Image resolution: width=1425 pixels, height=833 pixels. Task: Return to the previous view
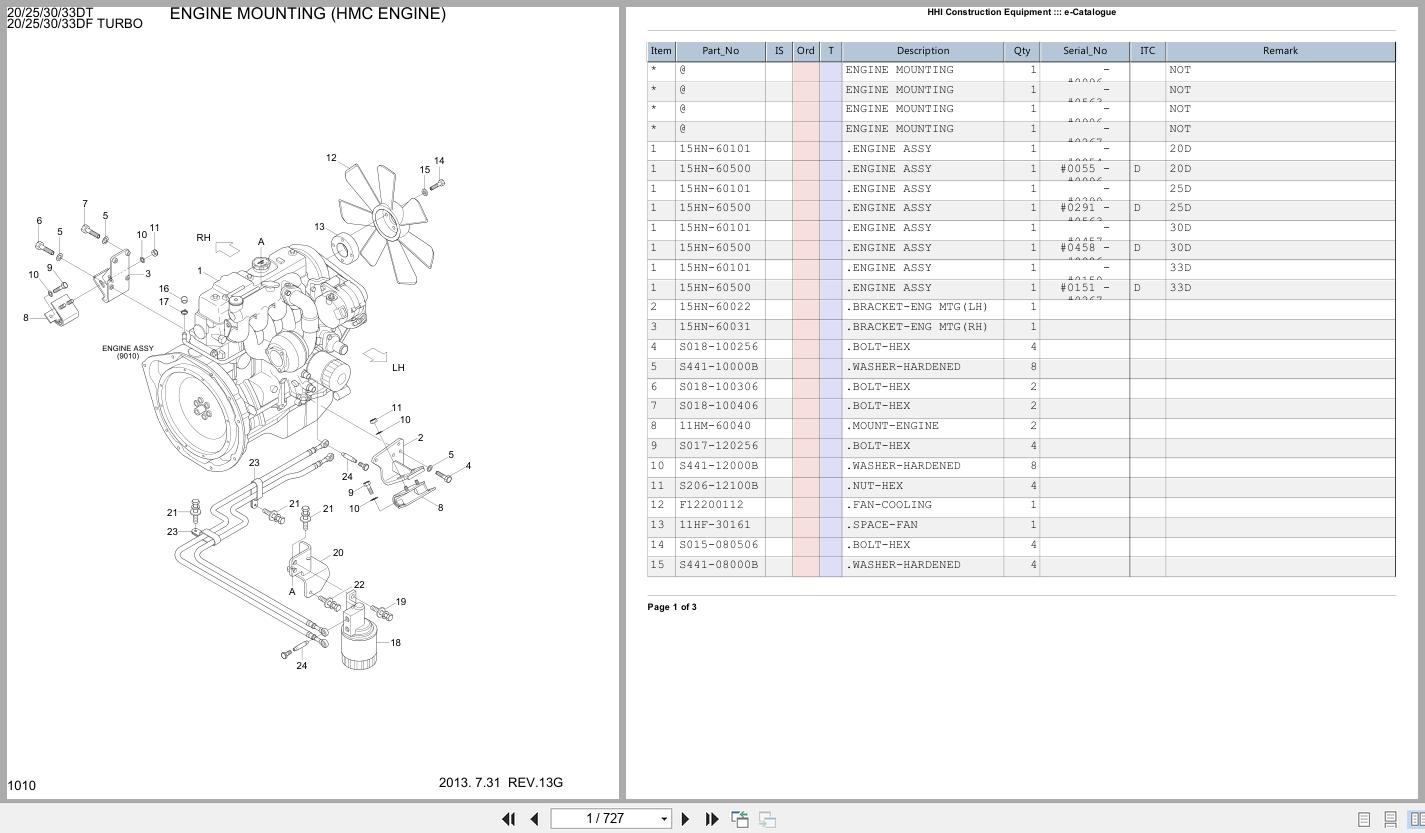(741, 819)
